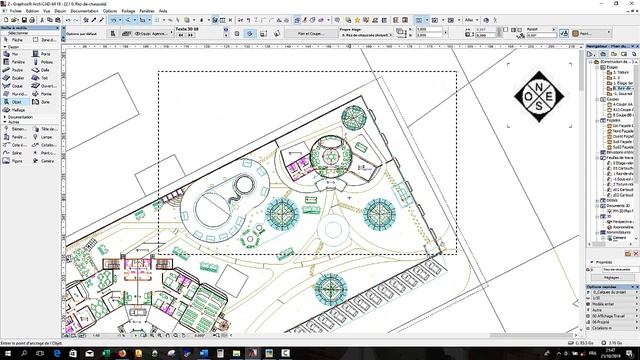Click the Undo arrow icon

(x=68, y=20)
